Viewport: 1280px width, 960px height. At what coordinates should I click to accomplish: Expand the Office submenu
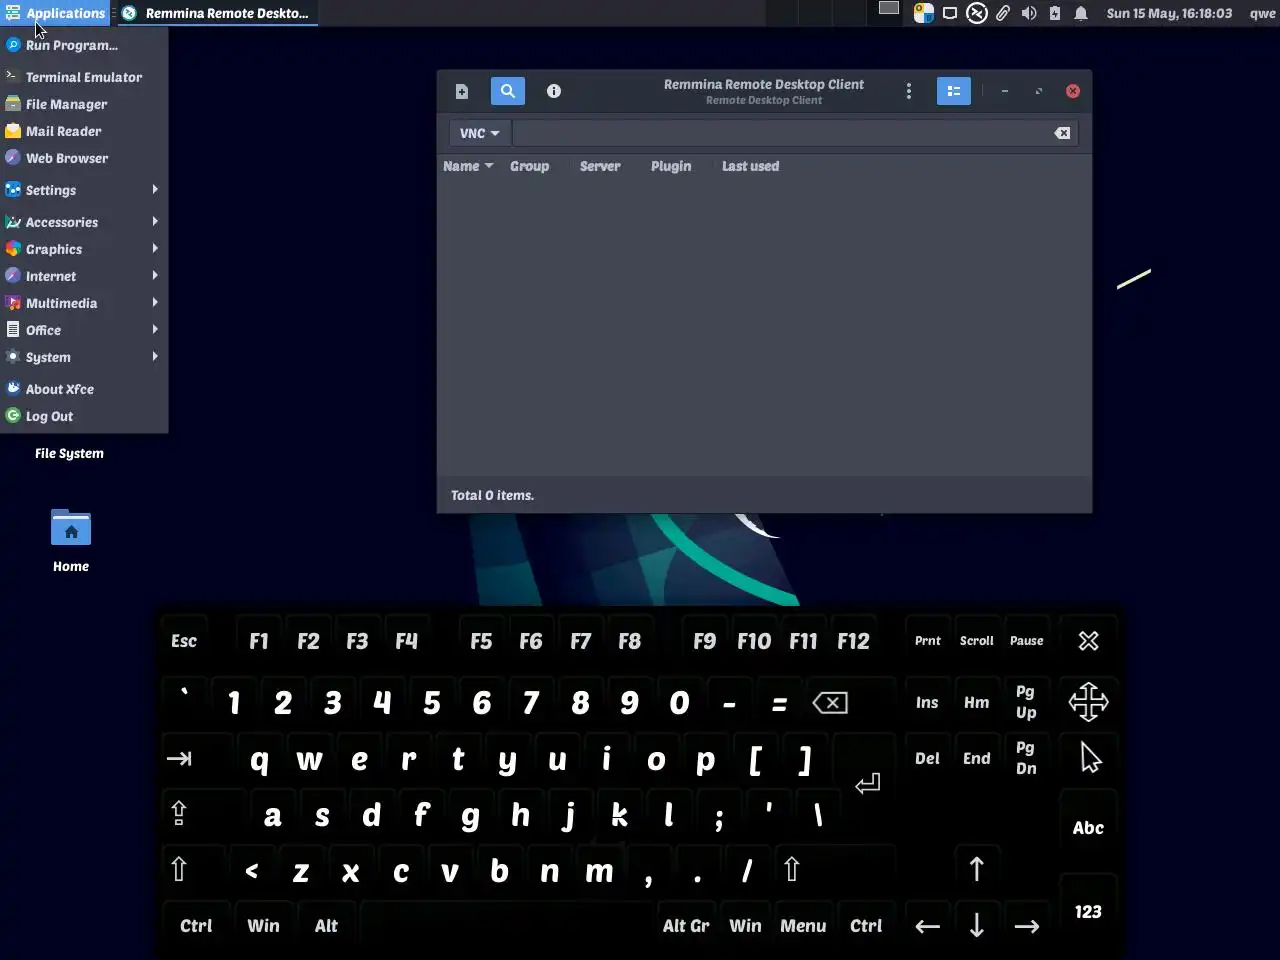84,330
